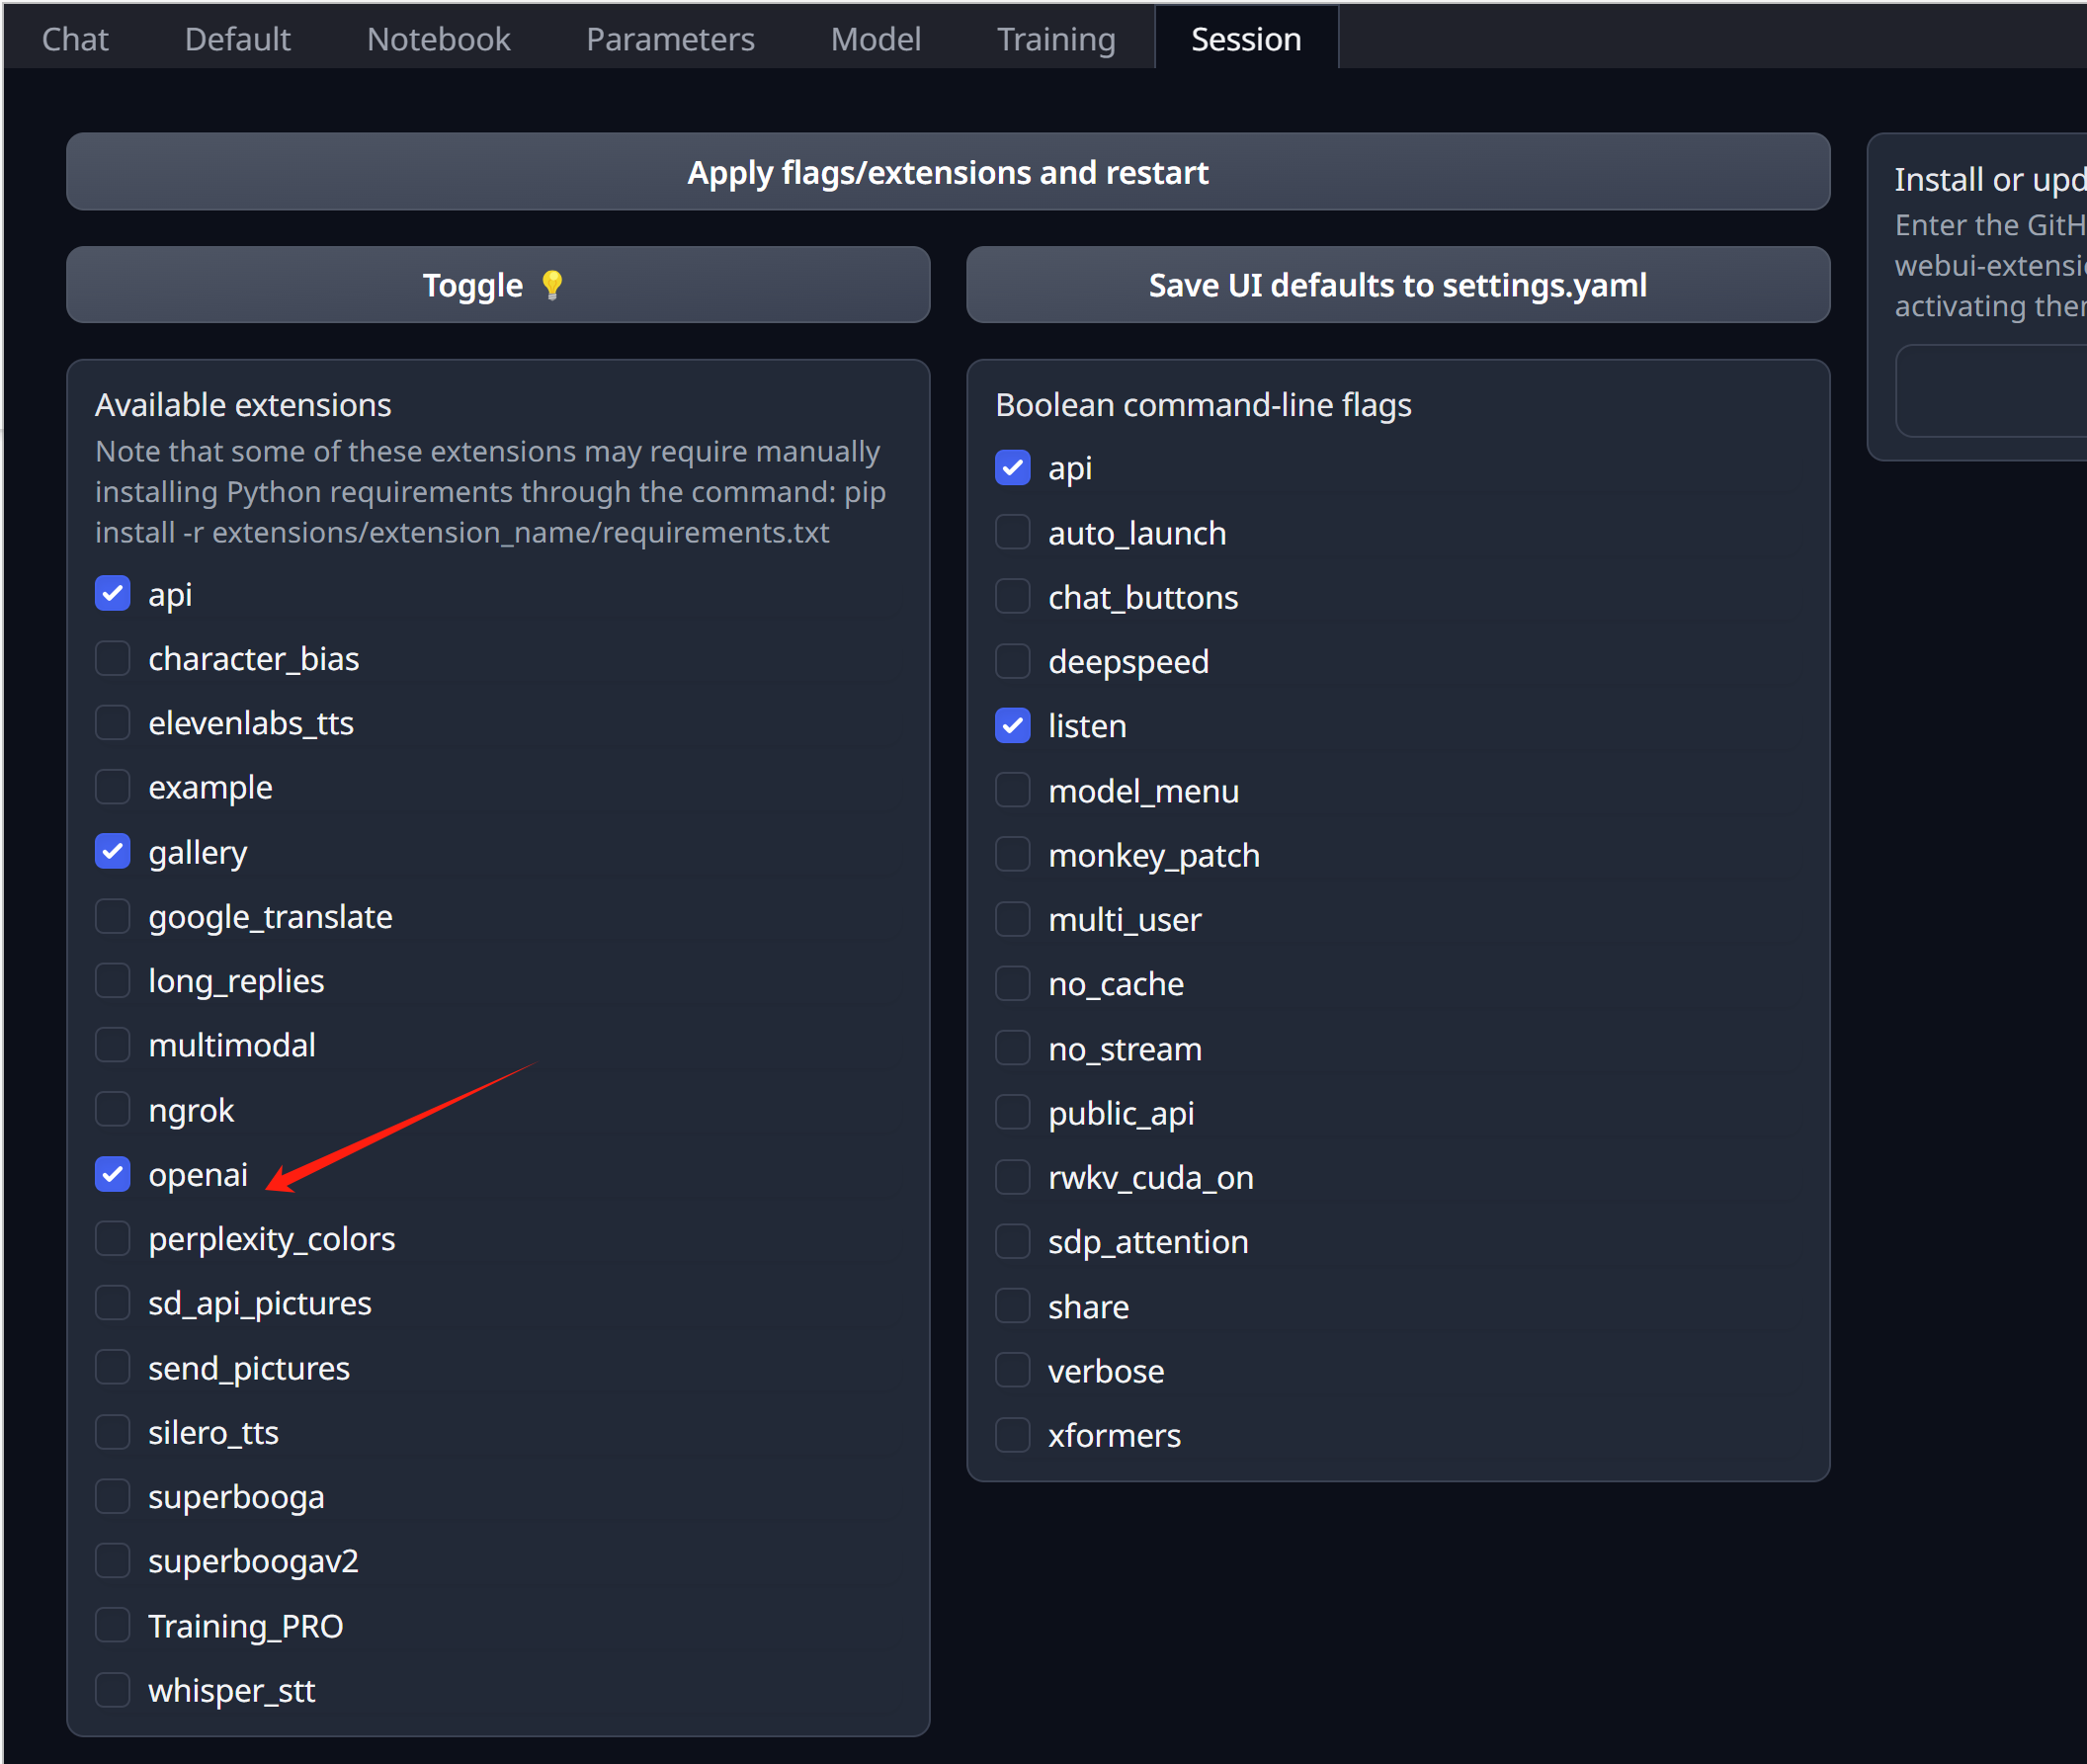Image resolution: width=2087 pixels, height=1764 pixels.
Task: Uncheck the listen flag
Action: (x=1012, y=726)
